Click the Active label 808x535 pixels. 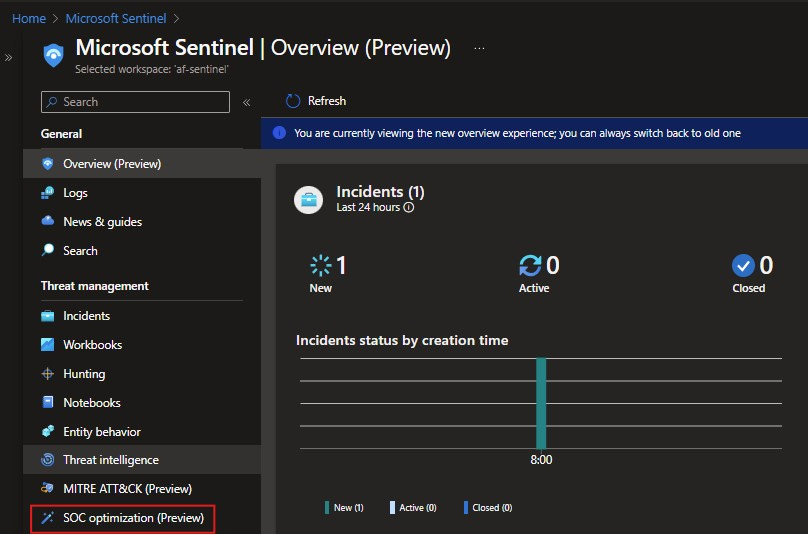tap(534, 288)
